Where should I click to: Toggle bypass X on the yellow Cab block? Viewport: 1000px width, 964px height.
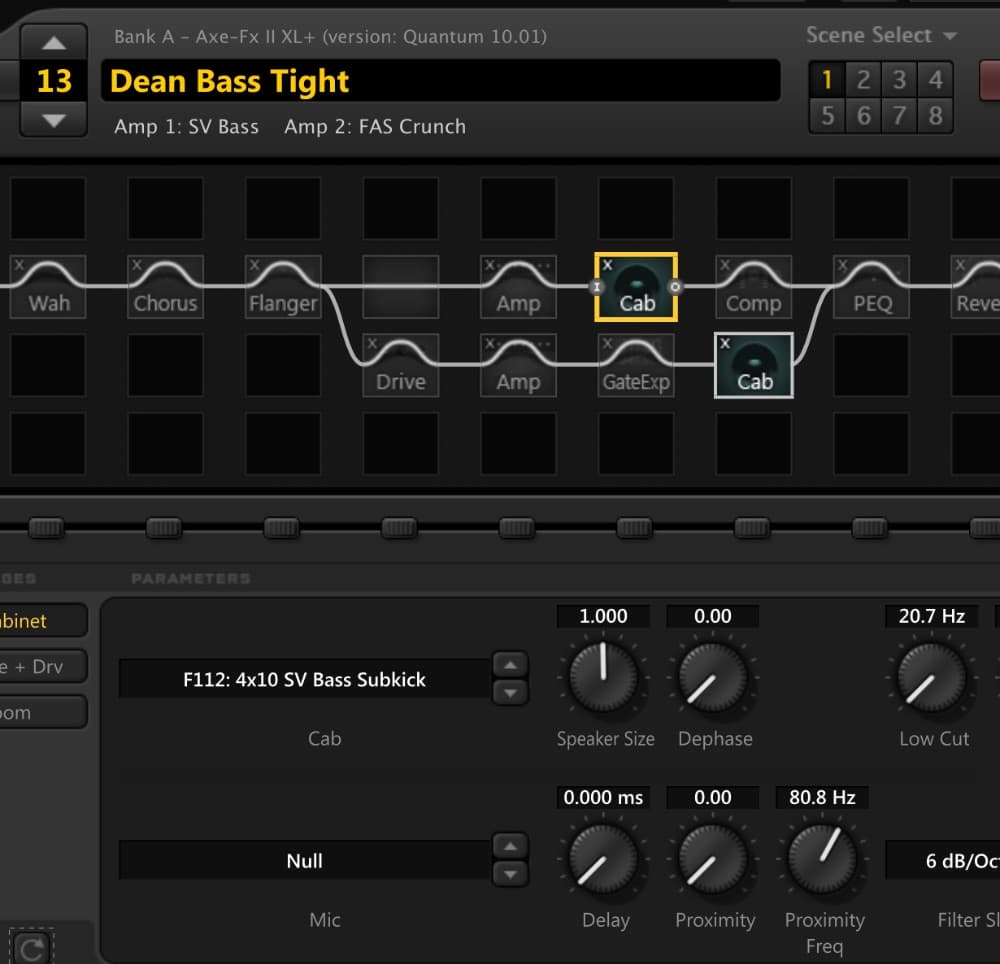click(x=607, y=265)
